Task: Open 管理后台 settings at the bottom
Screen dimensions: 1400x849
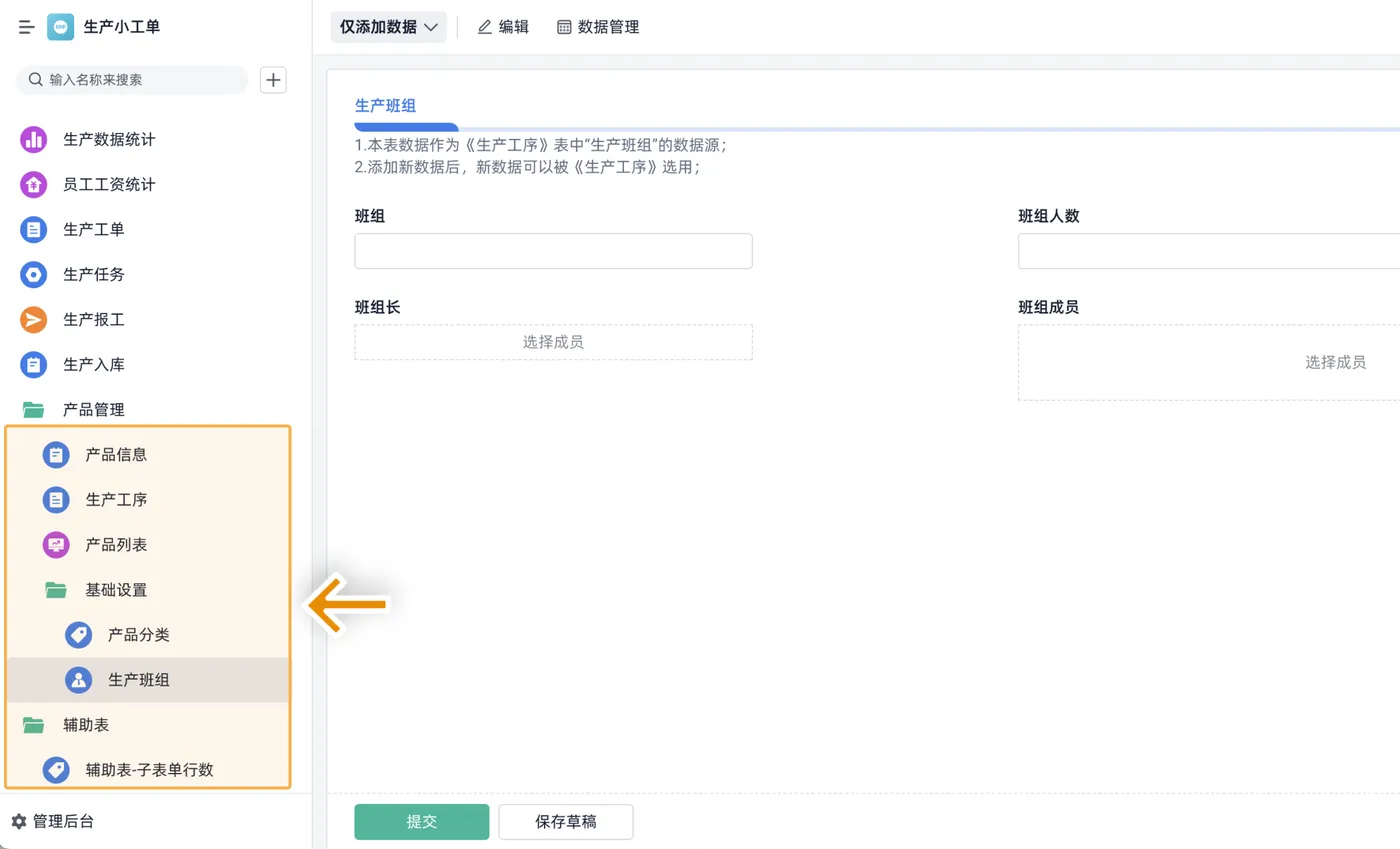Action: pos(53,822)
